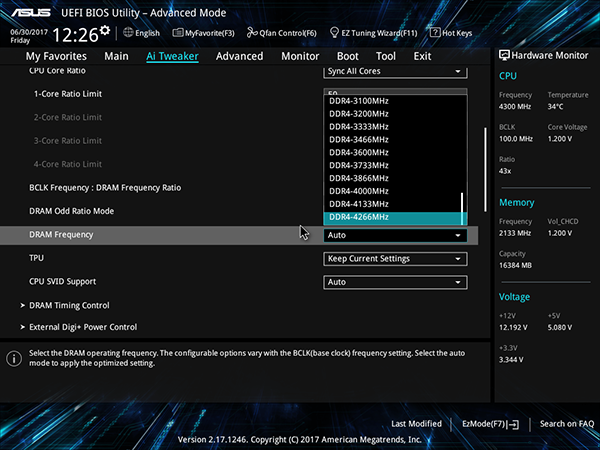Show Hot Keys question icon
The image size is (600, 450).
coord(435,33)
